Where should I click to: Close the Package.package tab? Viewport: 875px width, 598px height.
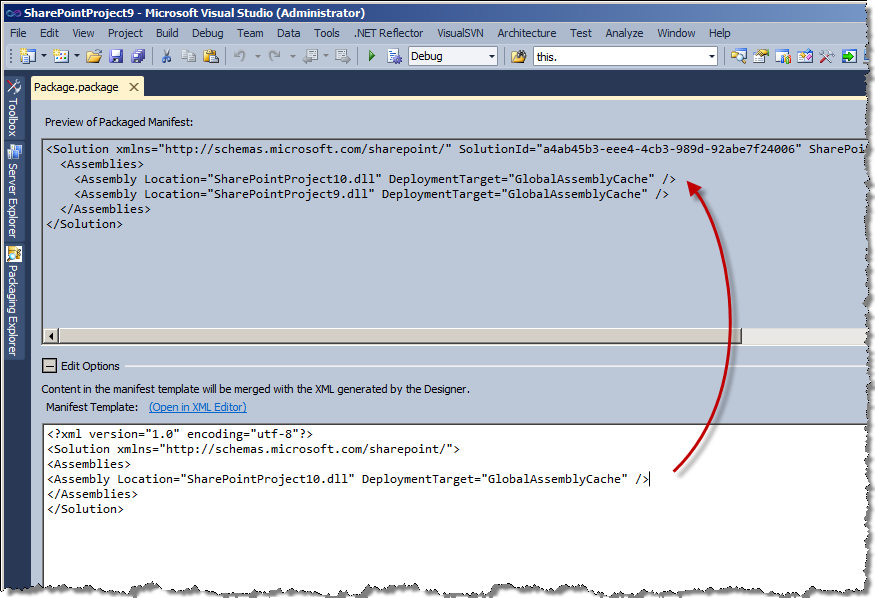(x=134, y=87)
